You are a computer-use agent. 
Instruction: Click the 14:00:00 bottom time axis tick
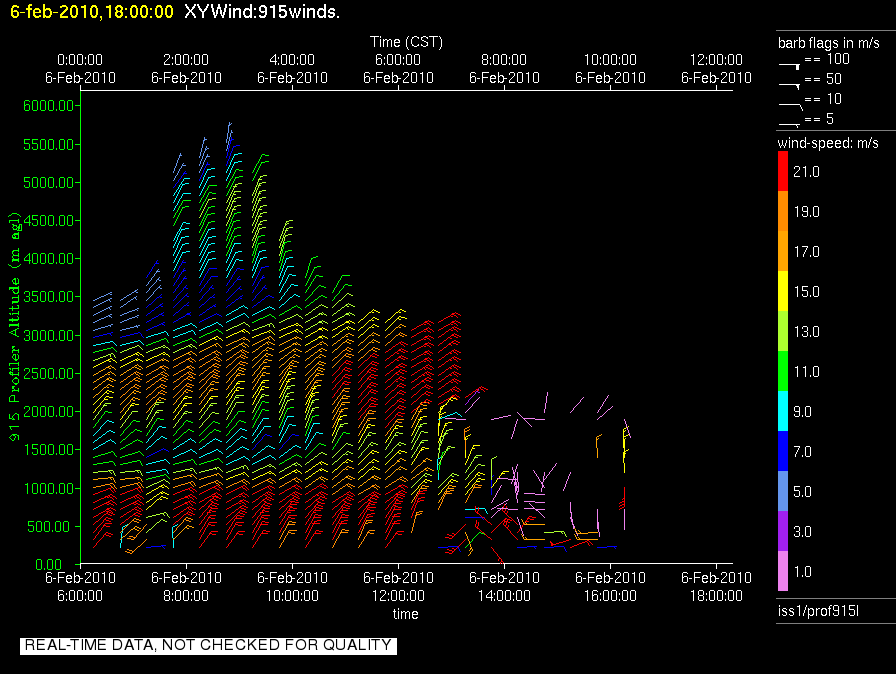point(504,595)
